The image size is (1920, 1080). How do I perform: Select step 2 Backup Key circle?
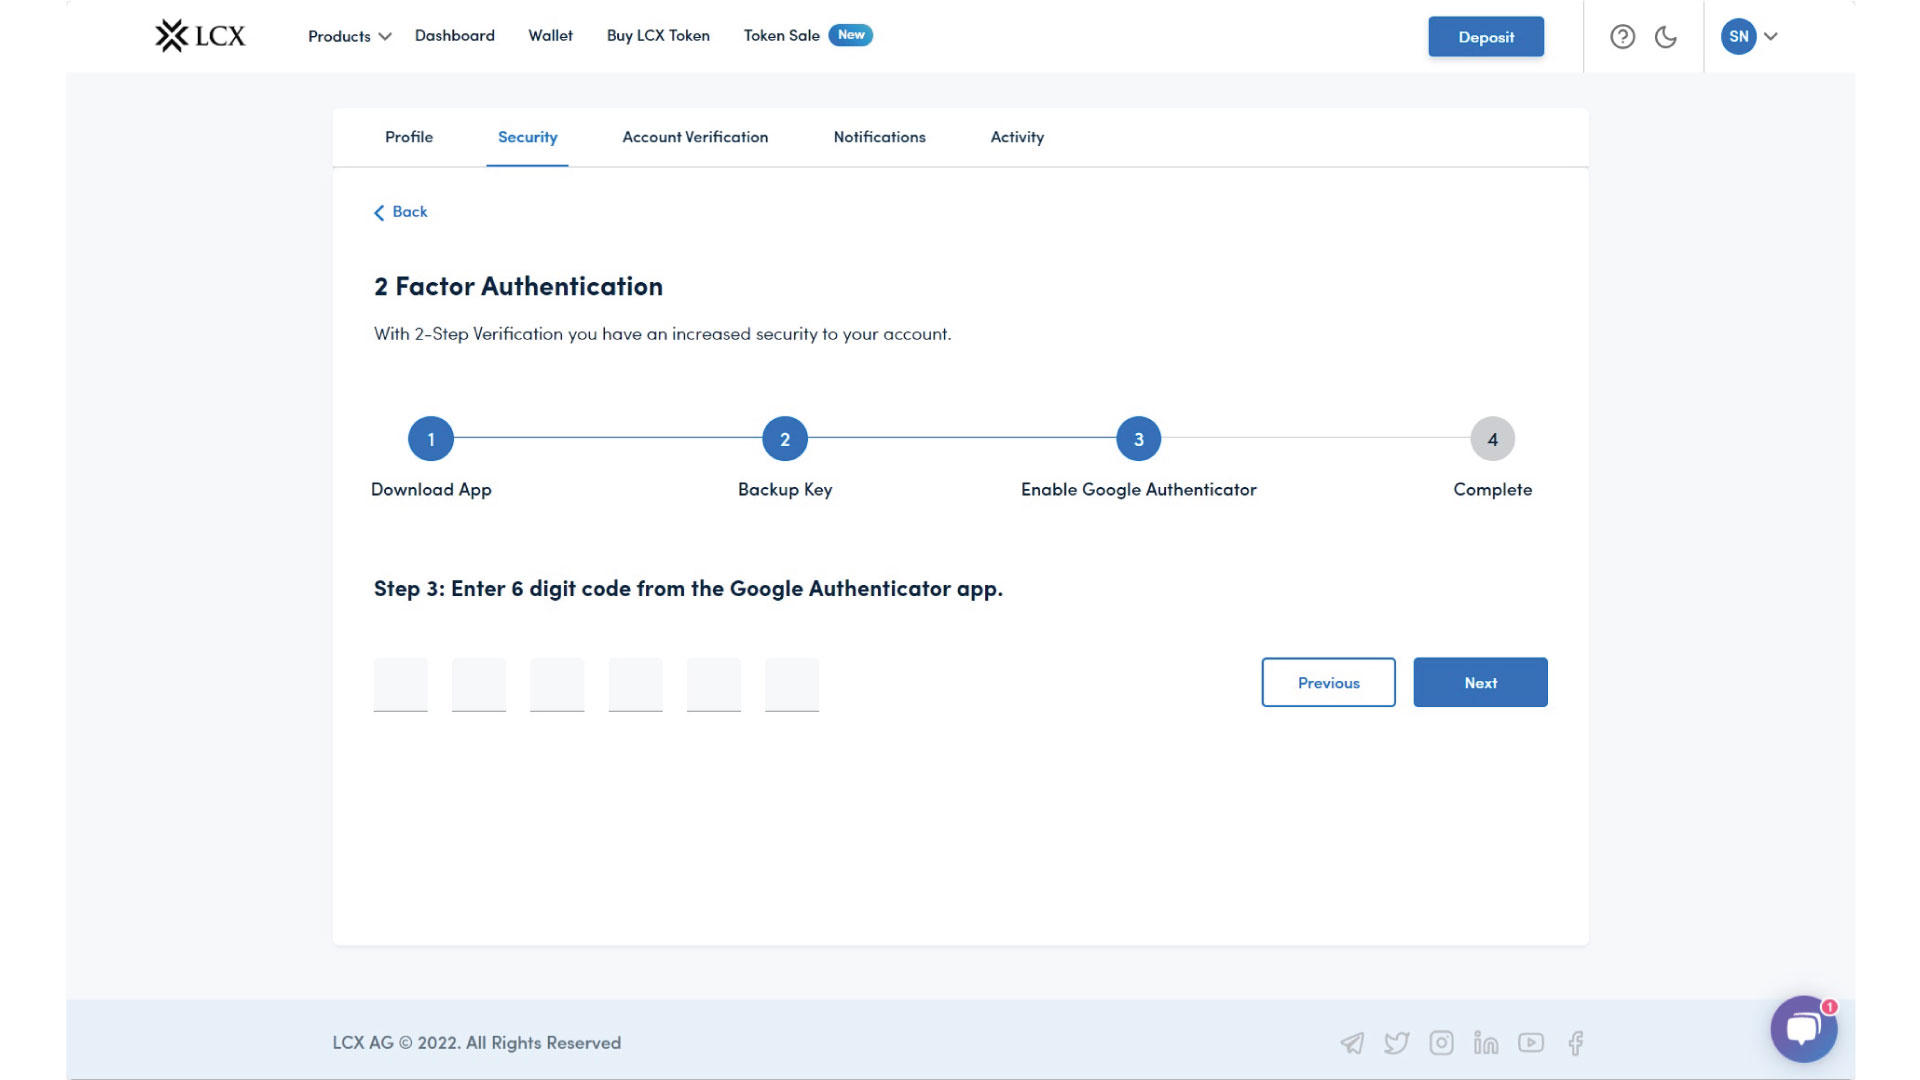[785, 439]
